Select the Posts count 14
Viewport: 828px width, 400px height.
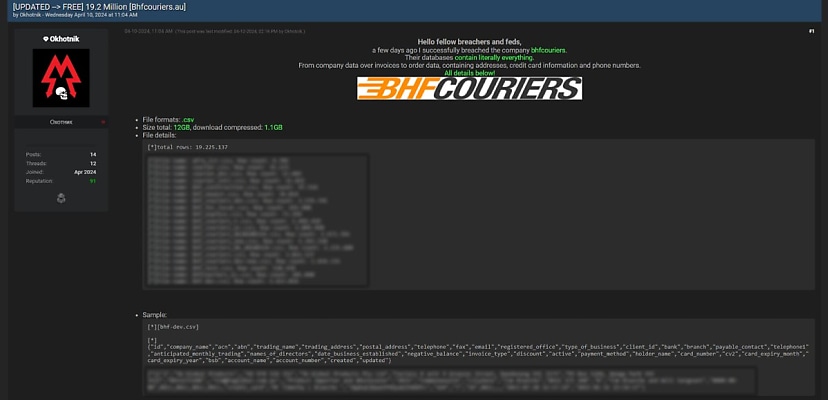pyautogui.click(x=93, y=154)
